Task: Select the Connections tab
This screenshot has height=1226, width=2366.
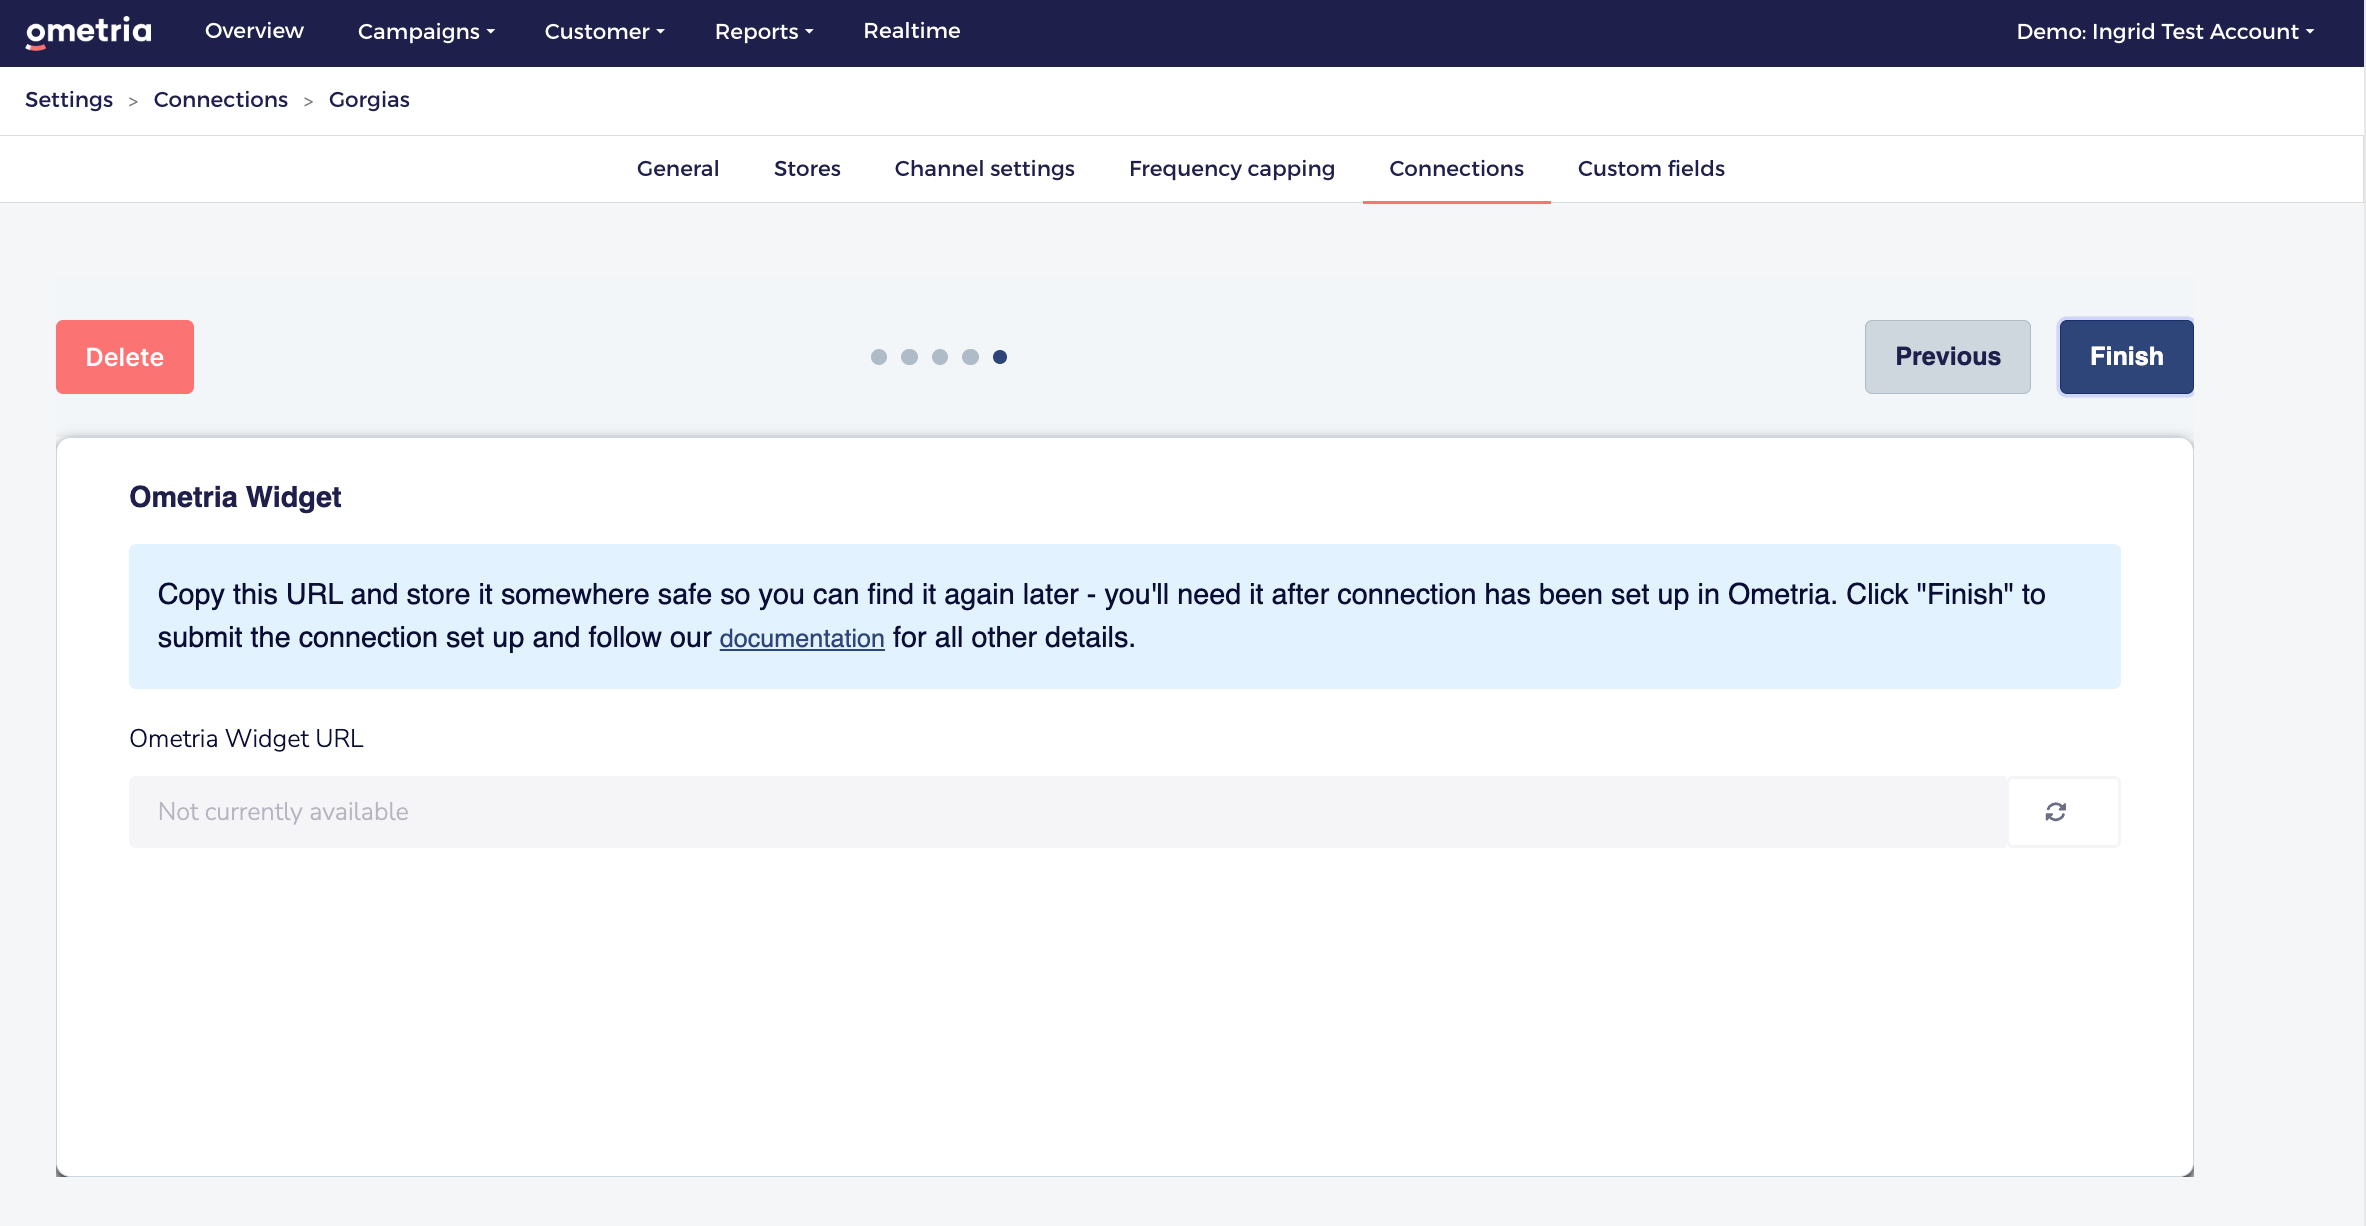Action: point(1456,168)
